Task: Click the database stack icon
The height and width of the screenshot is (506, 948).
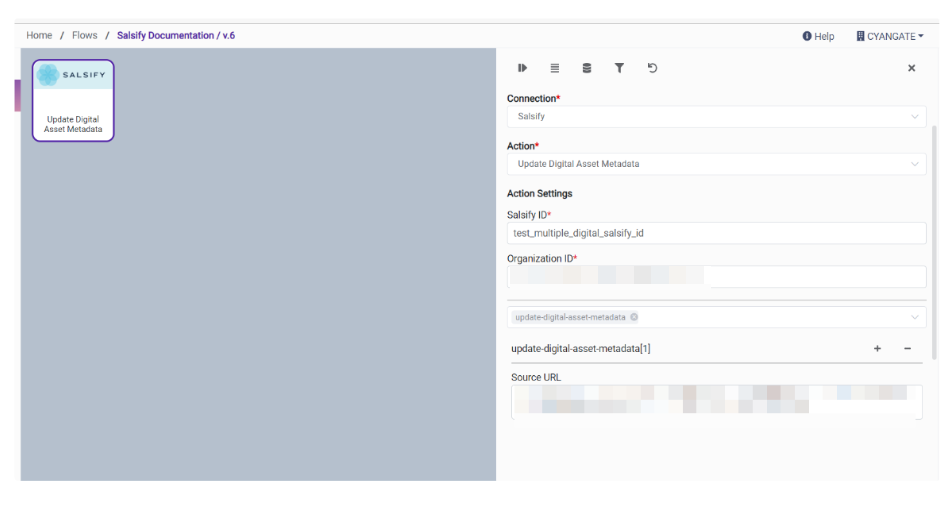Action: [587, 68]
